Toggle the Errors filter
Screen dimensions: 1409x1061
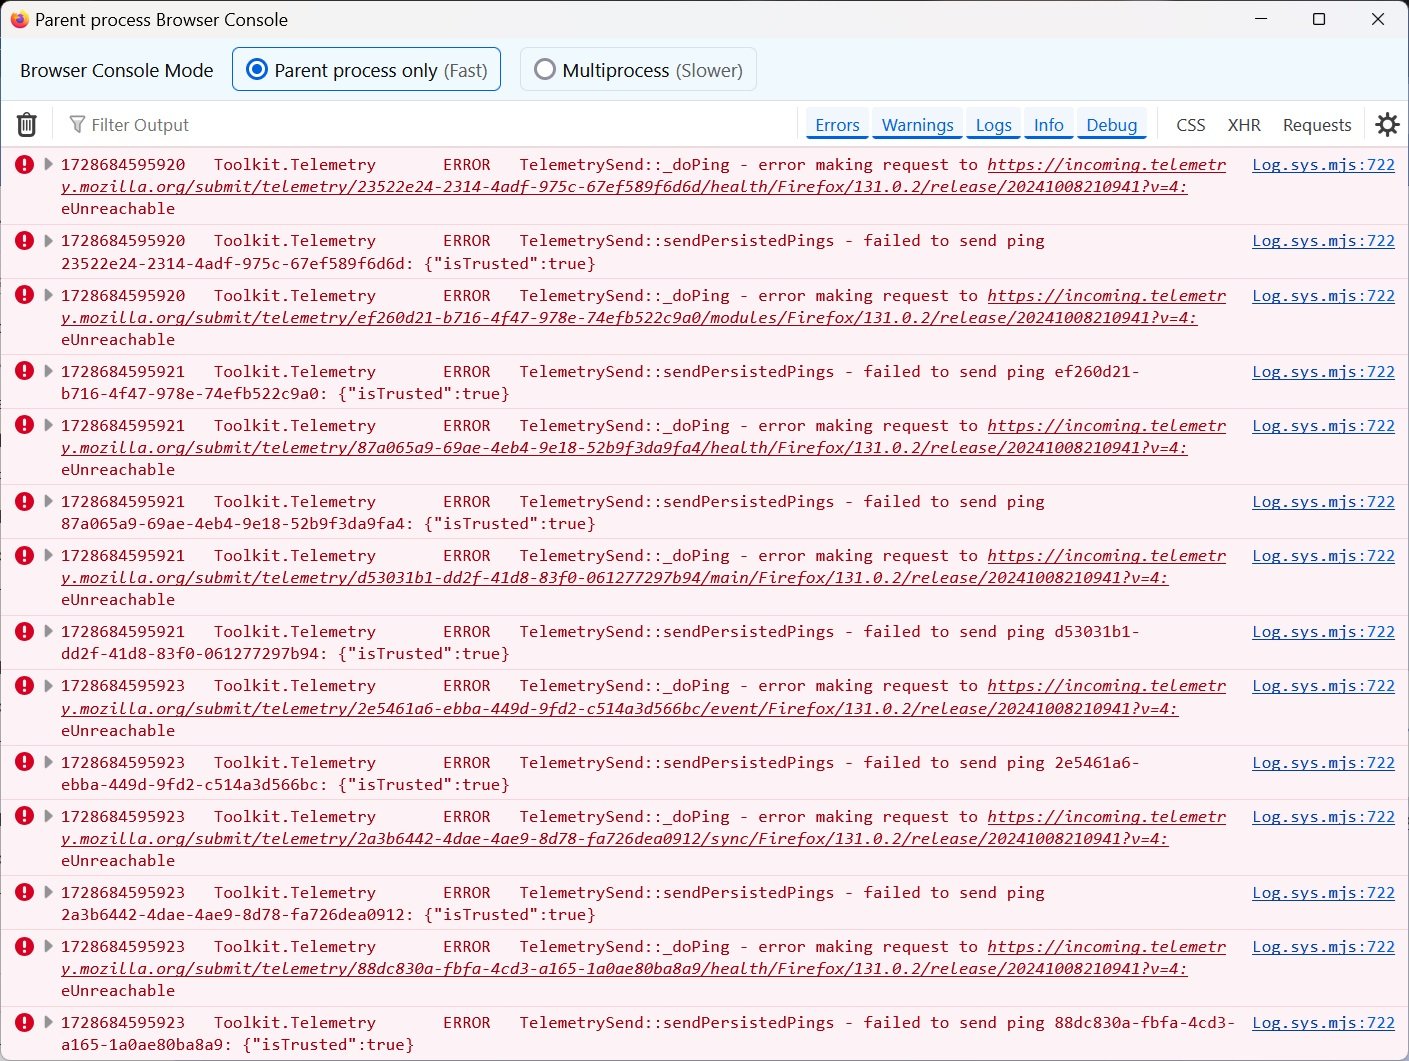(x=837, y=125)
